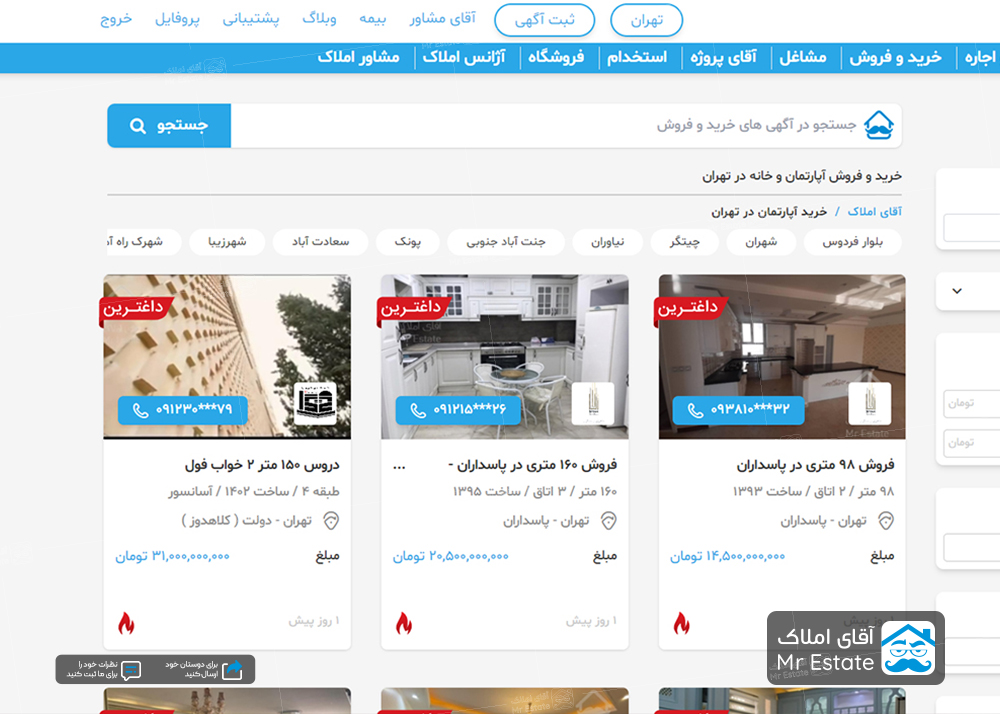Click the price ۳۱,۰۰۰,۰۰۰,۰۰۰ تومان

(x=172, y=557)
